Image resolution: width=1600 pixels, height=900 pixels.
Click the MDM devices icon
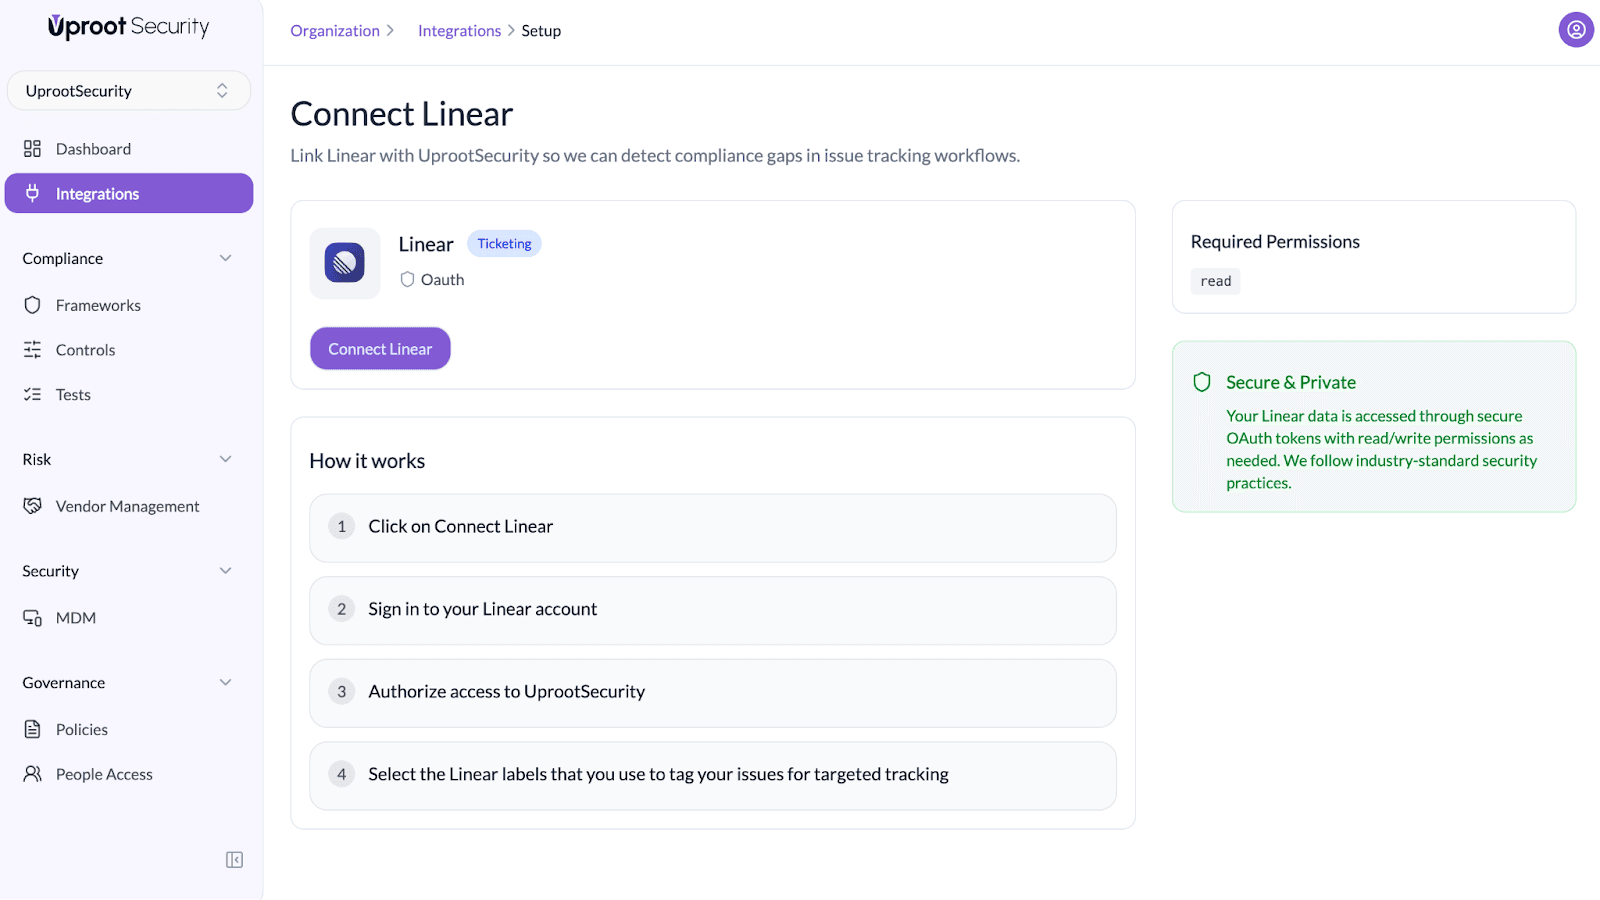coord(33,618)
